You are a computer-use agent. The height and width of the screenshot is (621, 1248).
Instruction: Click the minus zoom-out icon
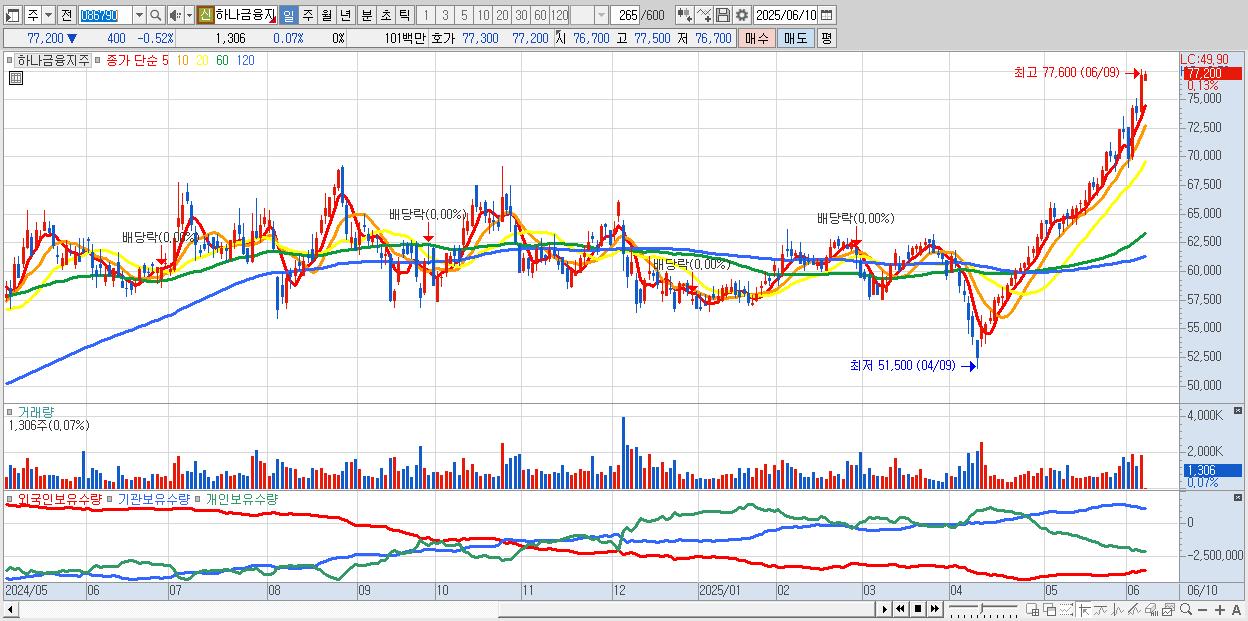[1202, 610]
